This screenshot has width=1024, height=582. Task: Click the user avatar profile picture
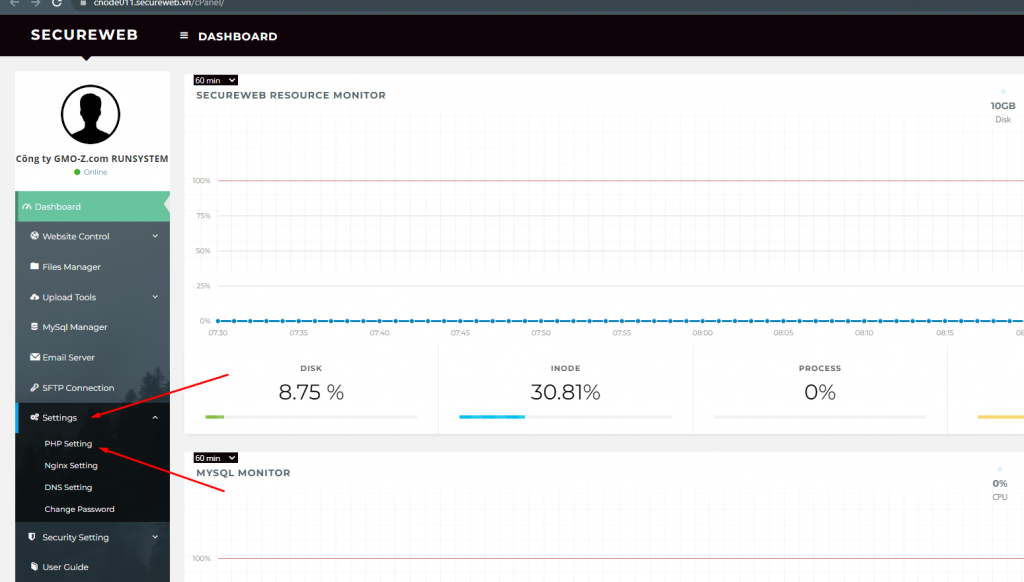[90, 114]
